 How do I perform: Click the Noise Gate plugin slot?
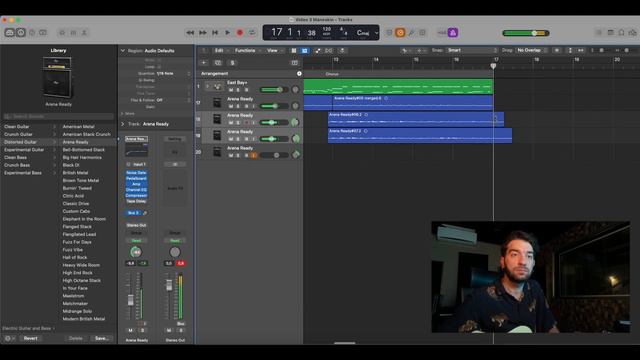click(x=136, y=173)
